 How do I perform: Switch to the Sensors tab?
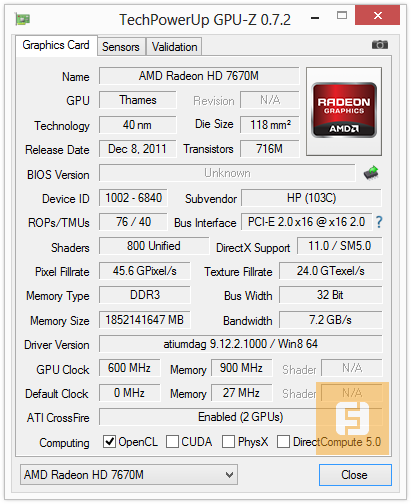(121, 47)
